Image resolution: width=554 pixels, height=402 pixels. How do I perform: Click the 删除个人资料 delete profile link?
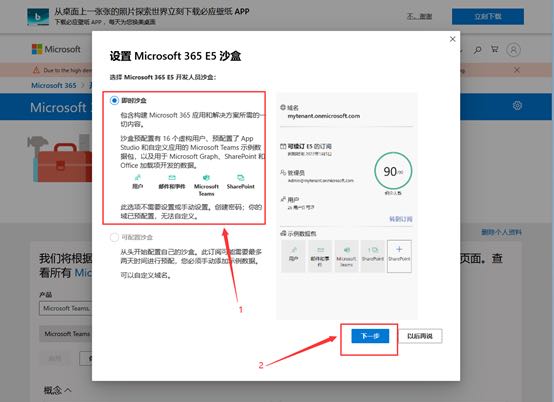click(501, 232)
